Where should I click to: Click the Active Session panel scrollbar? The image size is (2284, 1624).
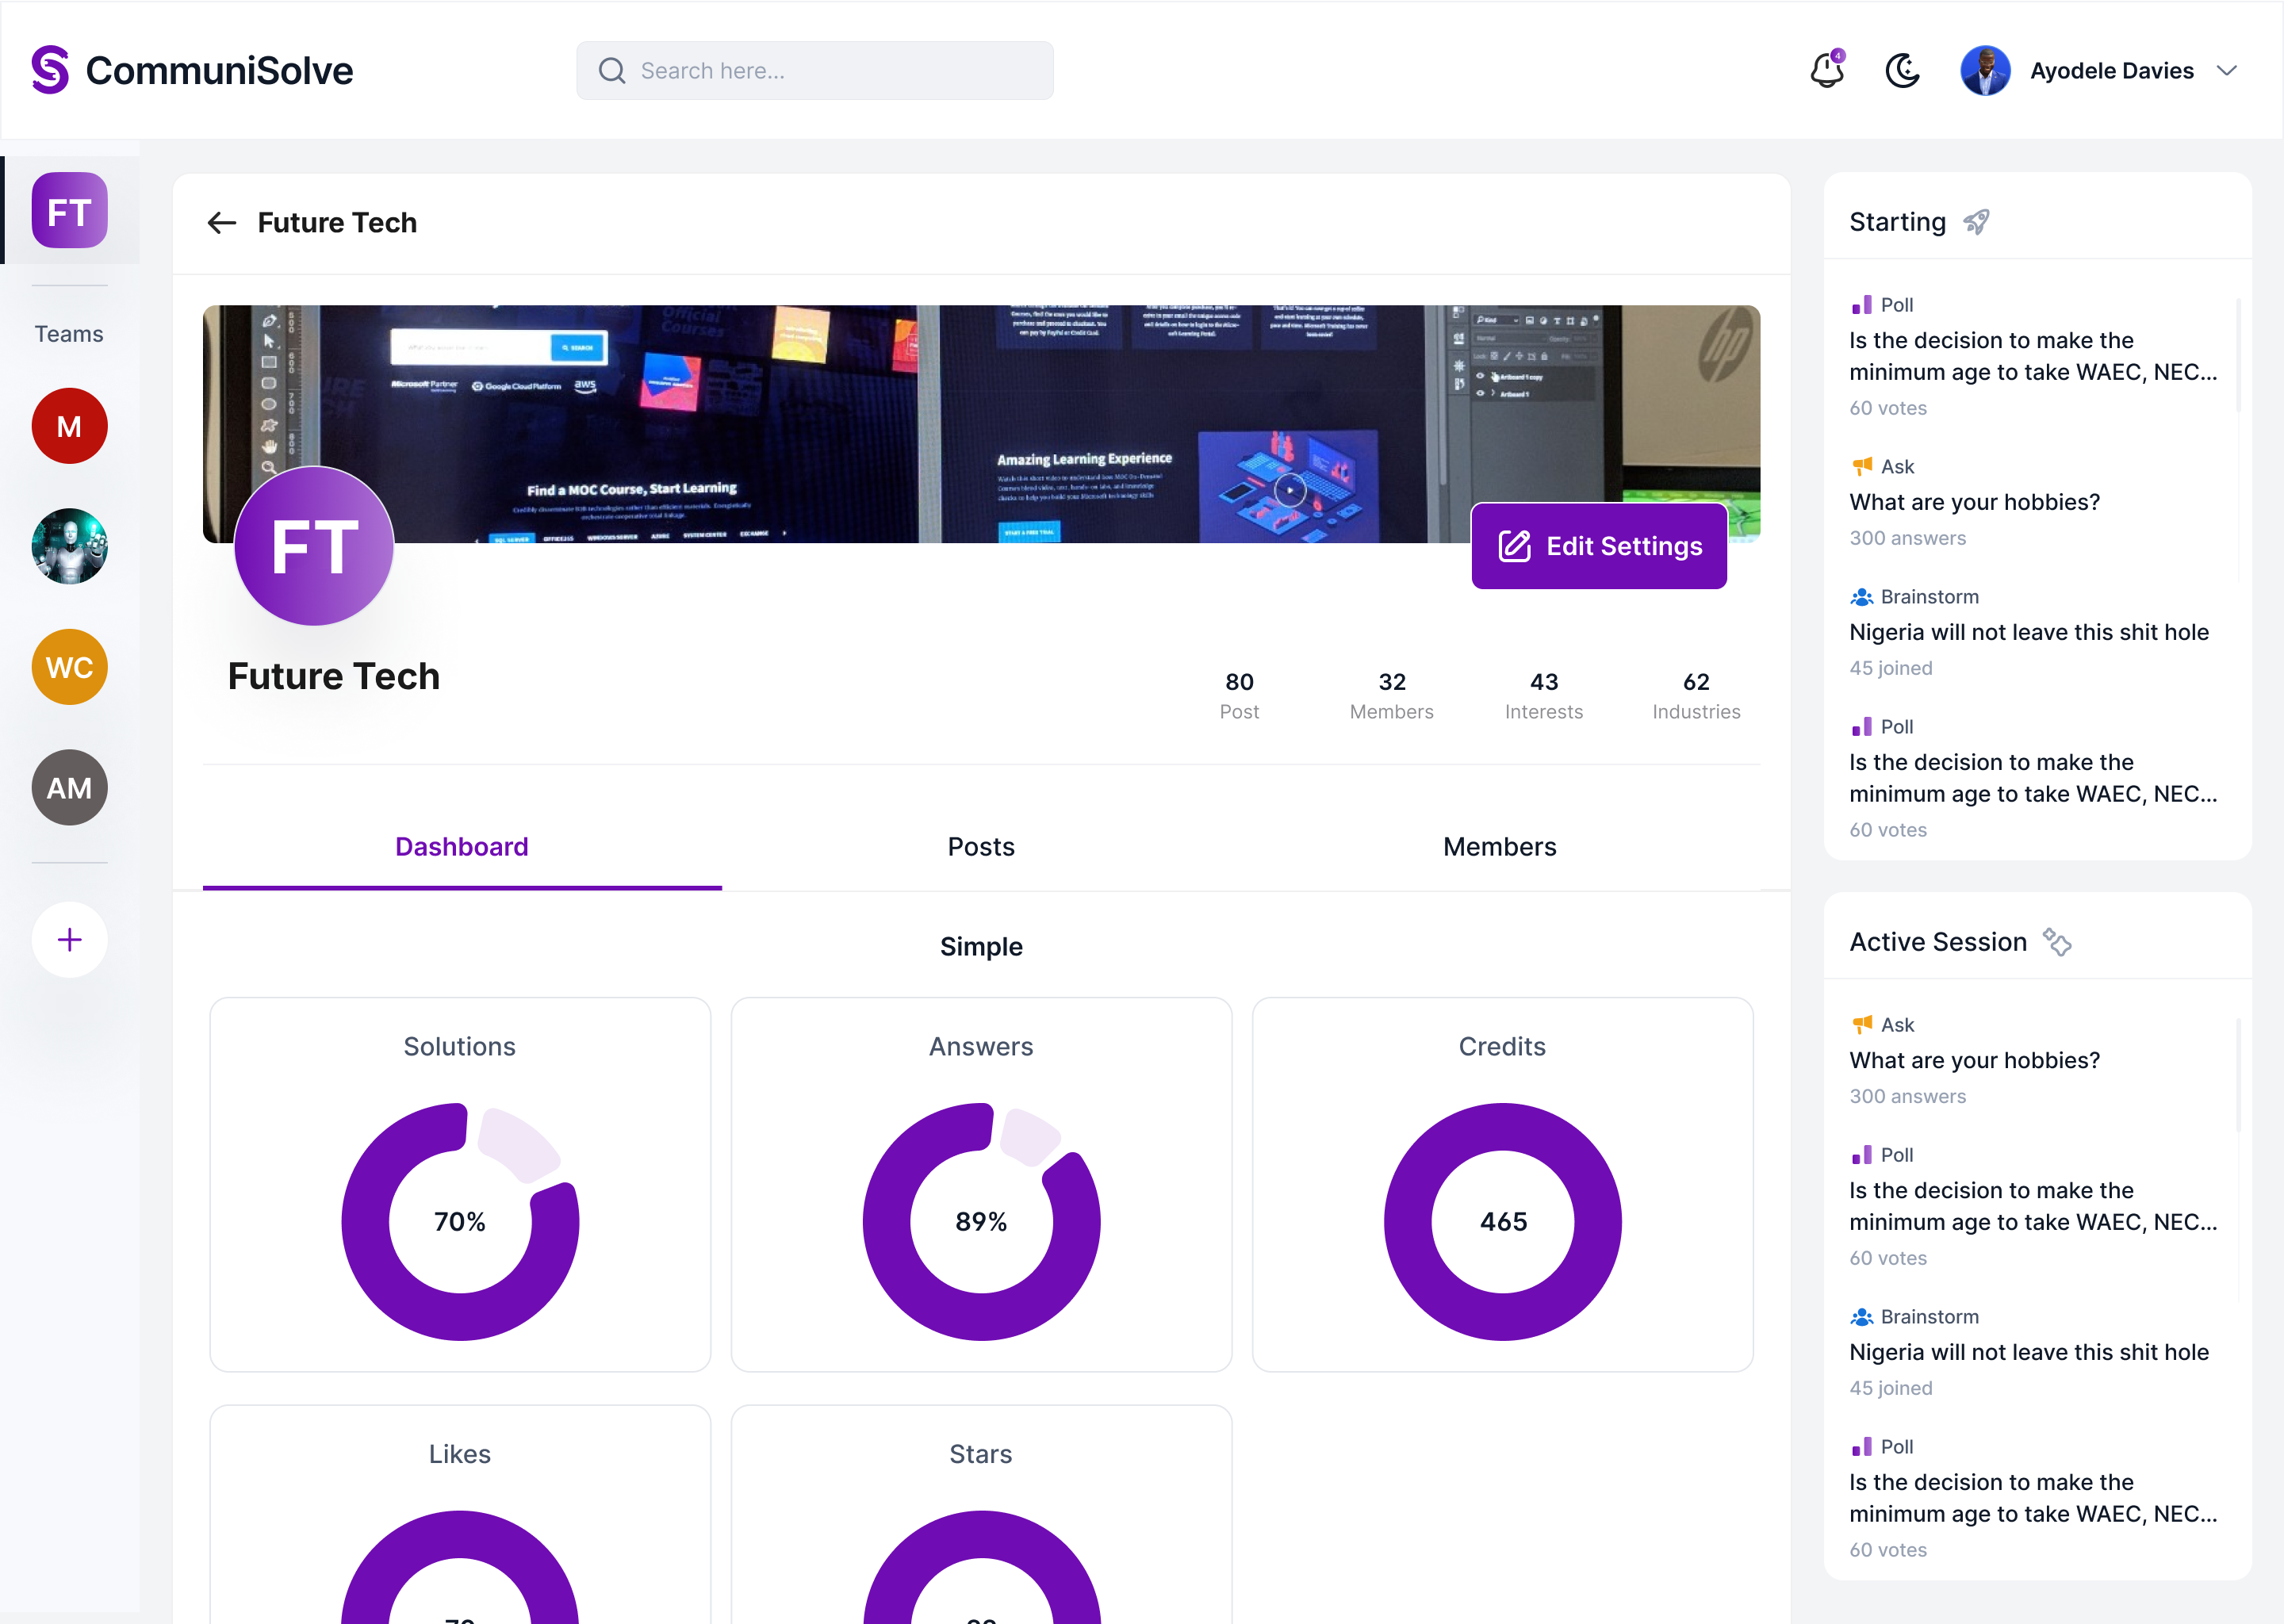(x=2238, y=1076)
